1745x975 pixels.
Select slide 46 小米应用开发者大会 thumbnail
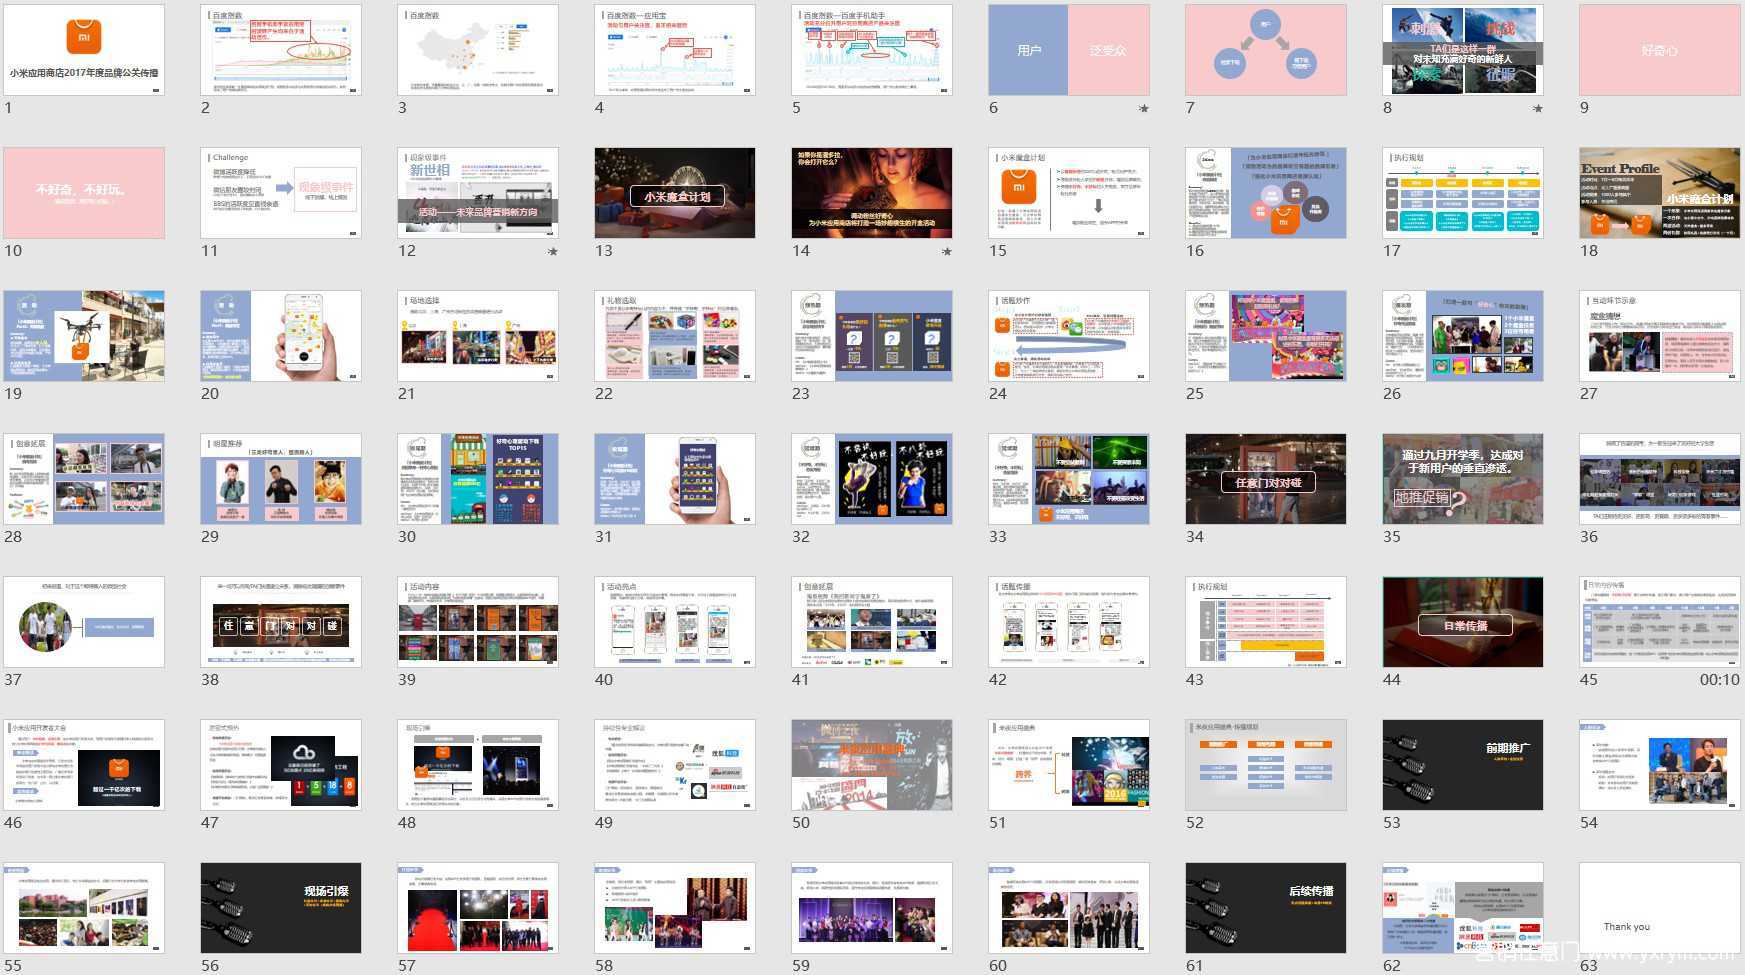tap(84, 765)
